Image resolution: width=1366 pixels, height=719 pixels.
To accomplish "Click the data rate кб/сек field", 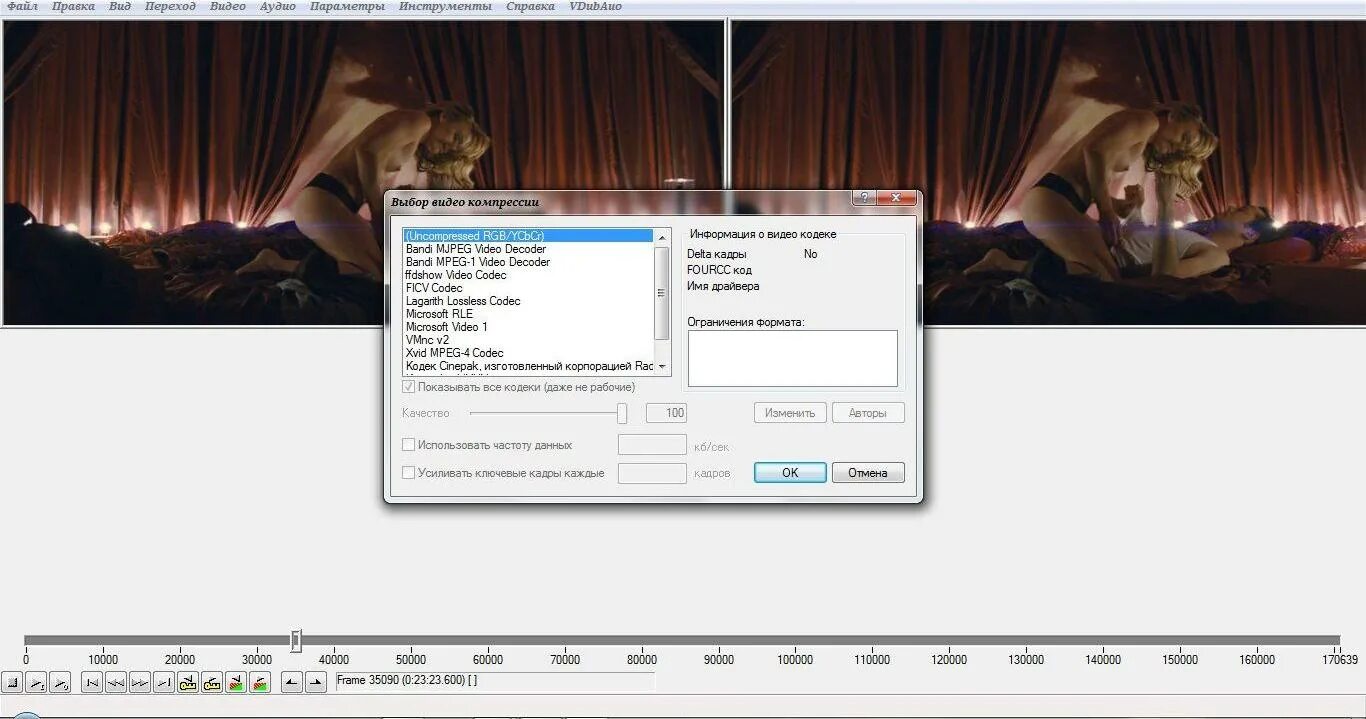I will 652,445.
